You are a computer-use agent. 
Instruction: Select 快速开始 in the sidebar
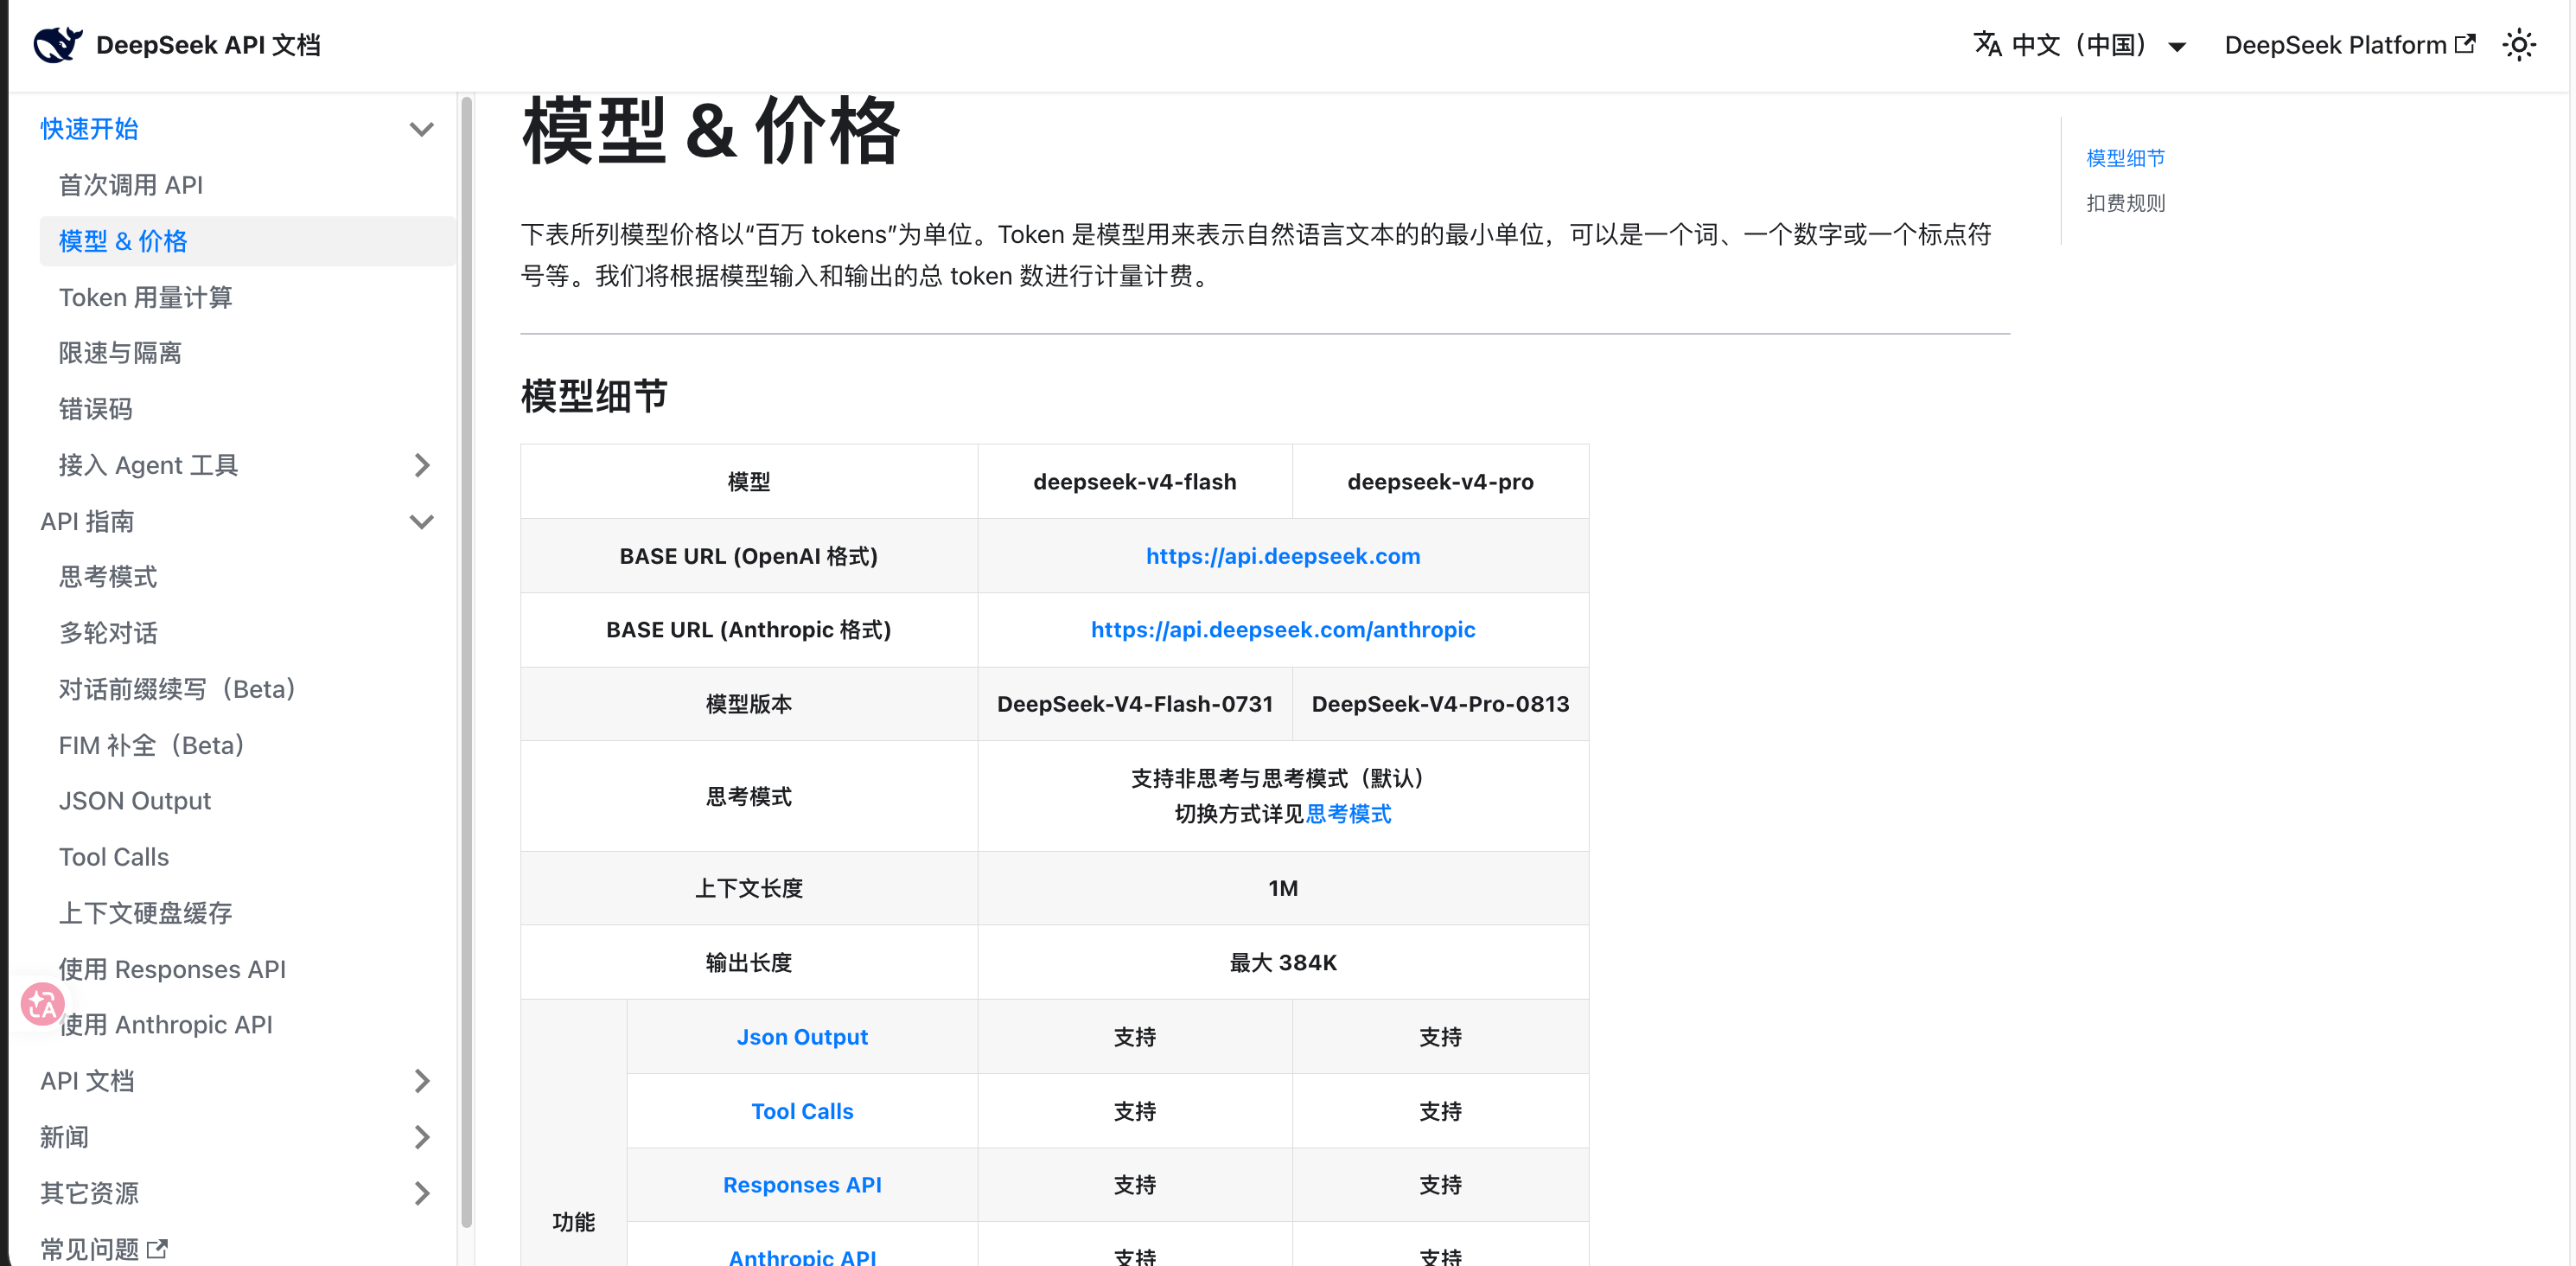point(89,129)
